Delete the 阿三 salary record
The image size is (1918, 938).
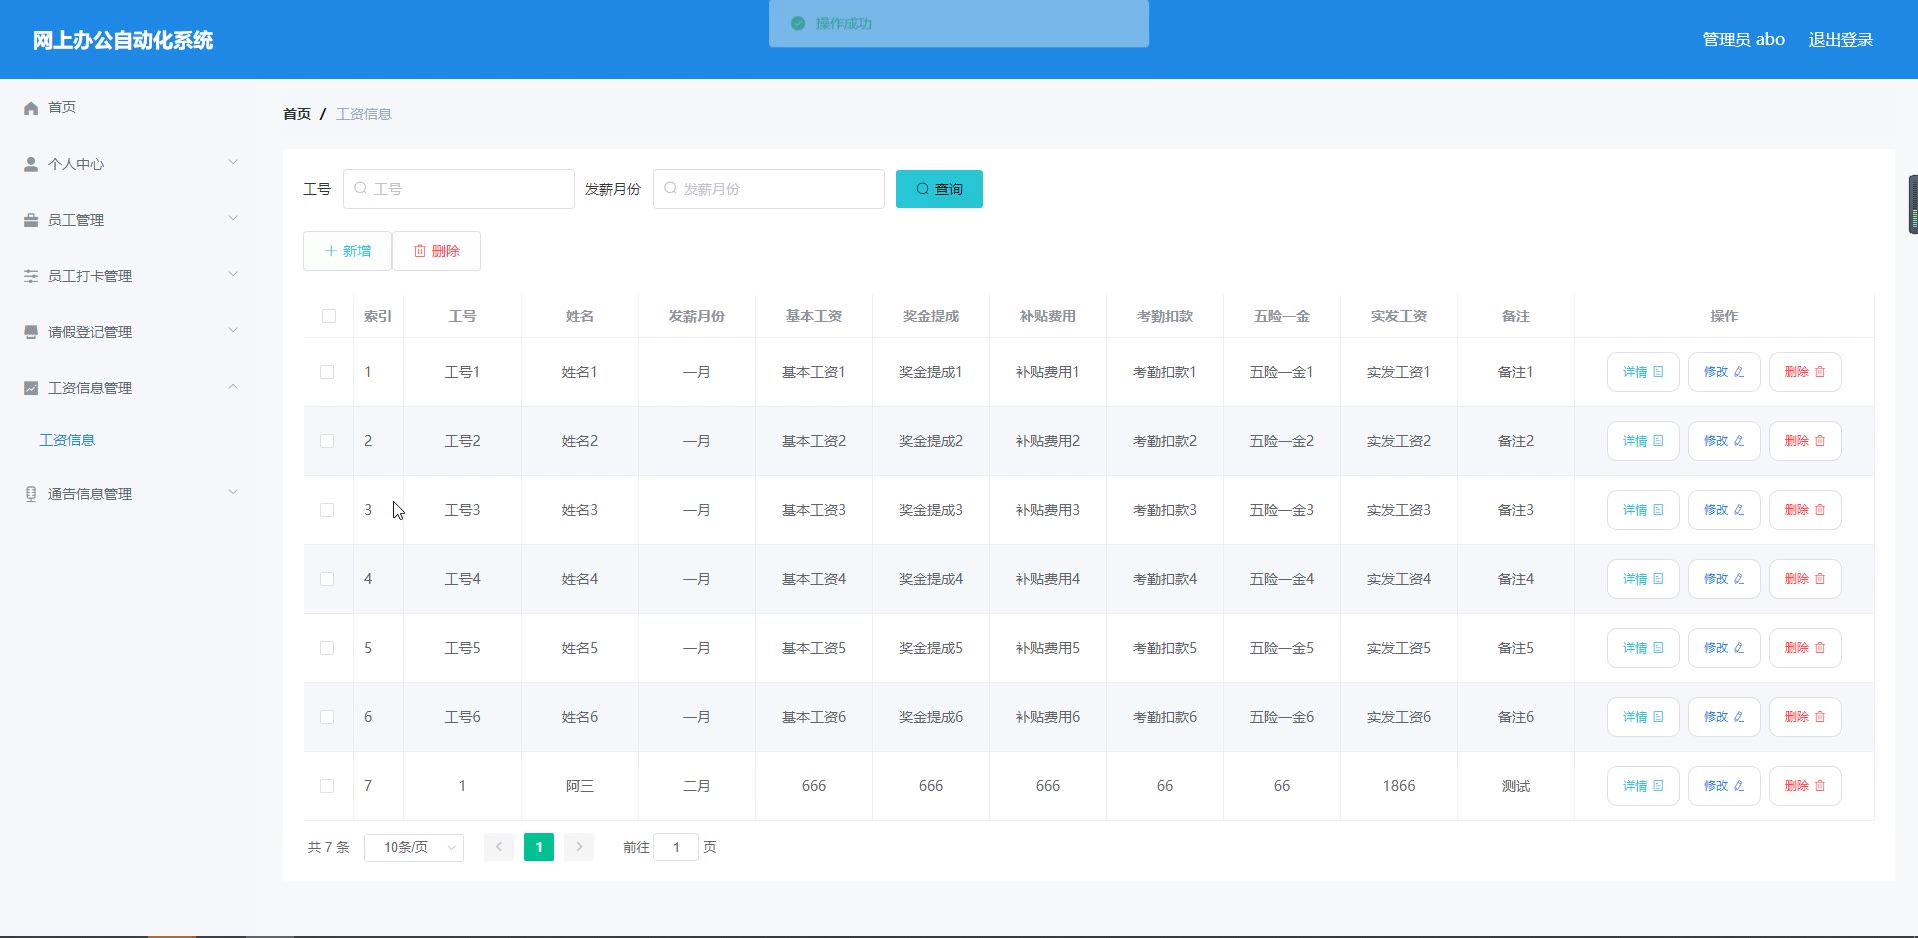click(1805, 786)
